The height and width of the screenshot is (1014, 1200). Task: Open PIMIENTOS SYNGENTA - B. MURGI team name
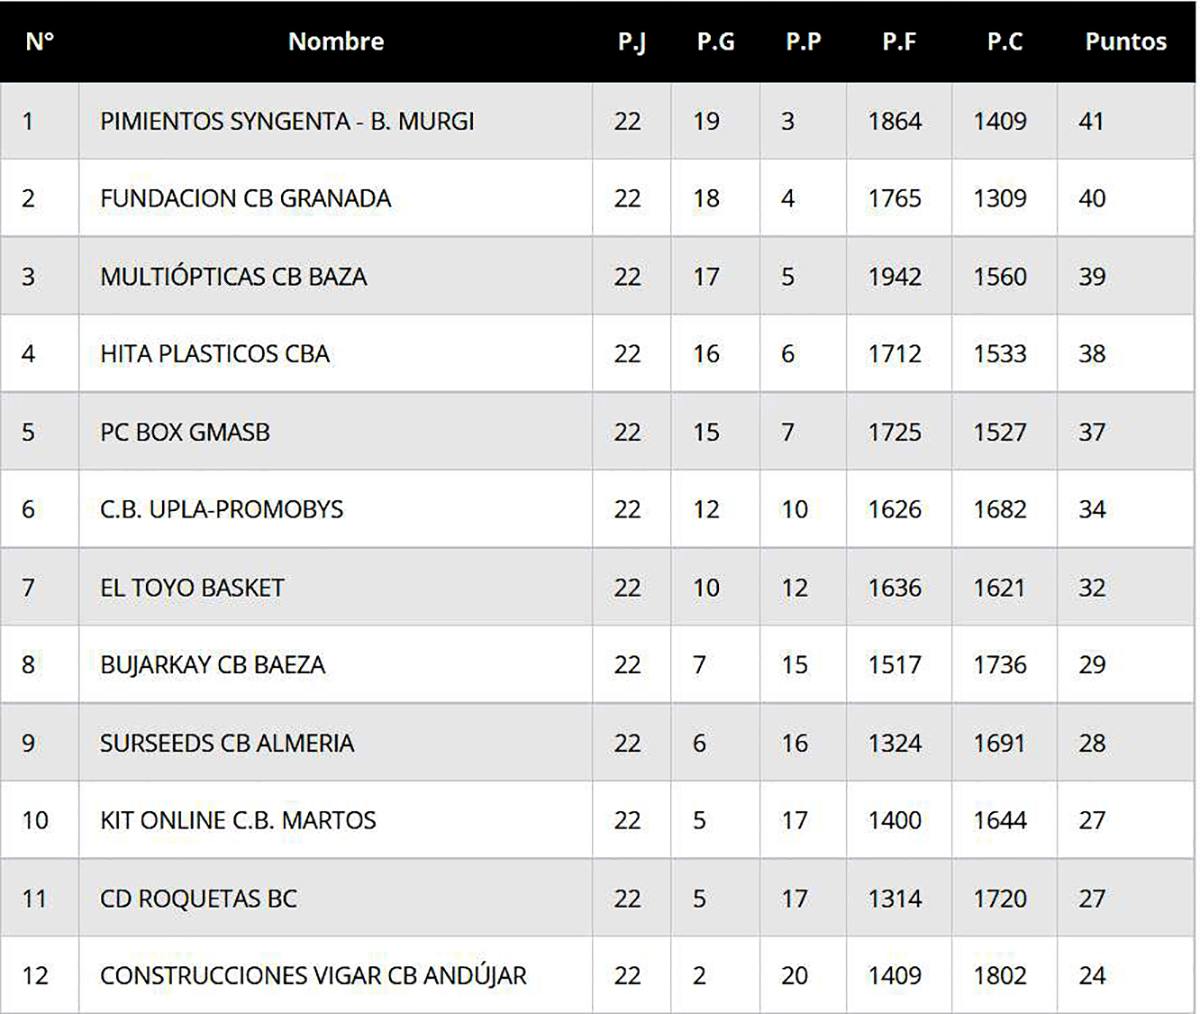click(287, 121)
